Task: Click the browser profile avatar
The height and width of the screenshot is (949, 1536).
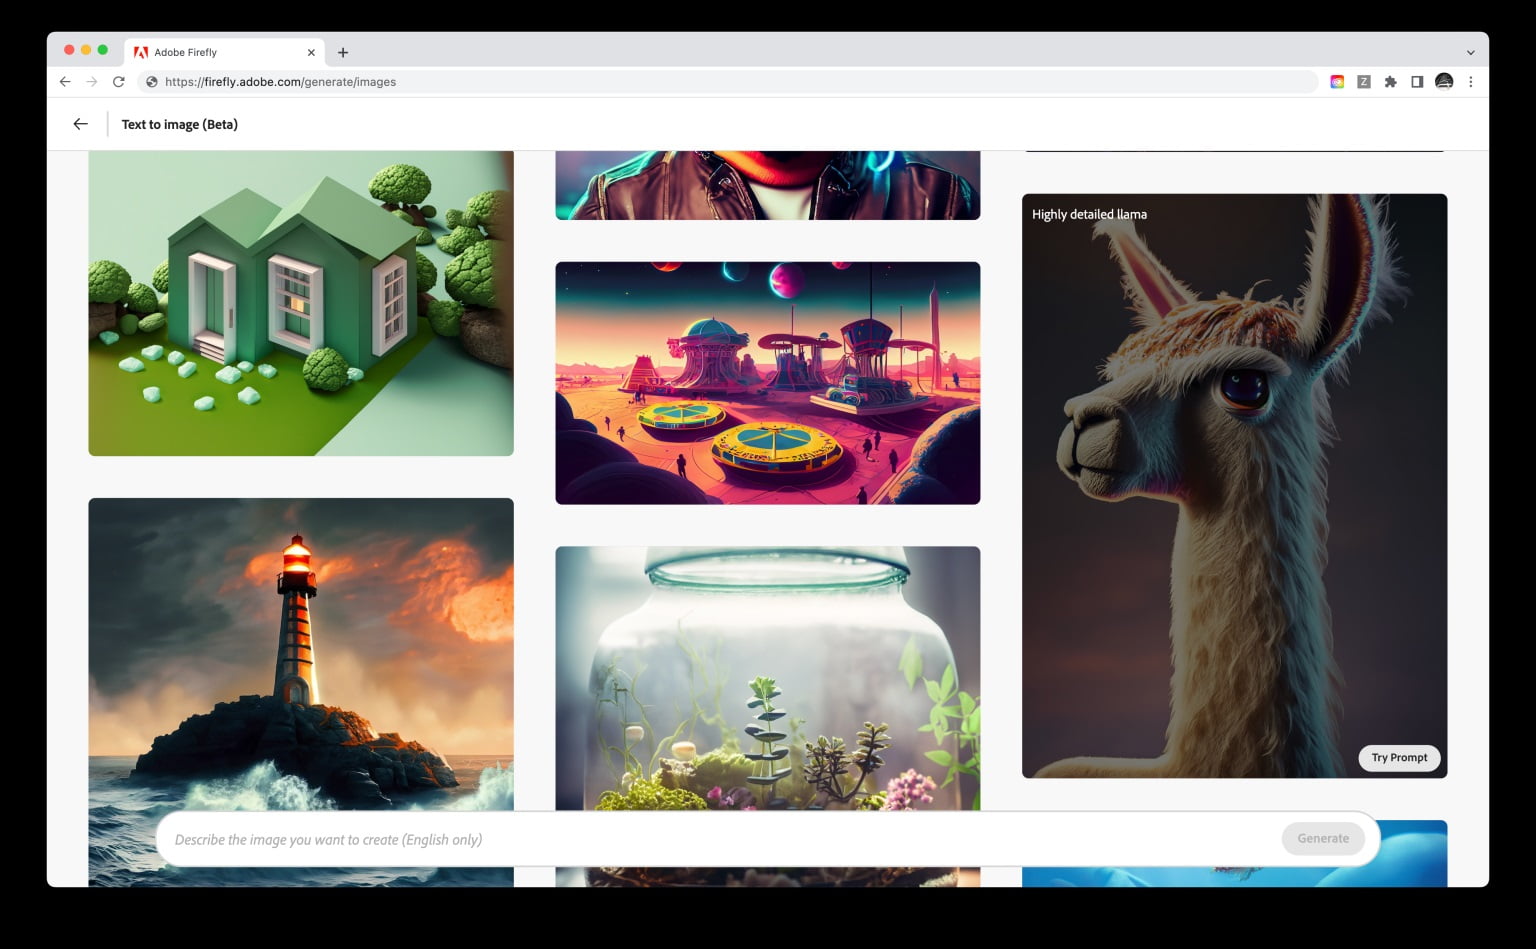Action: click(1444, 81)
